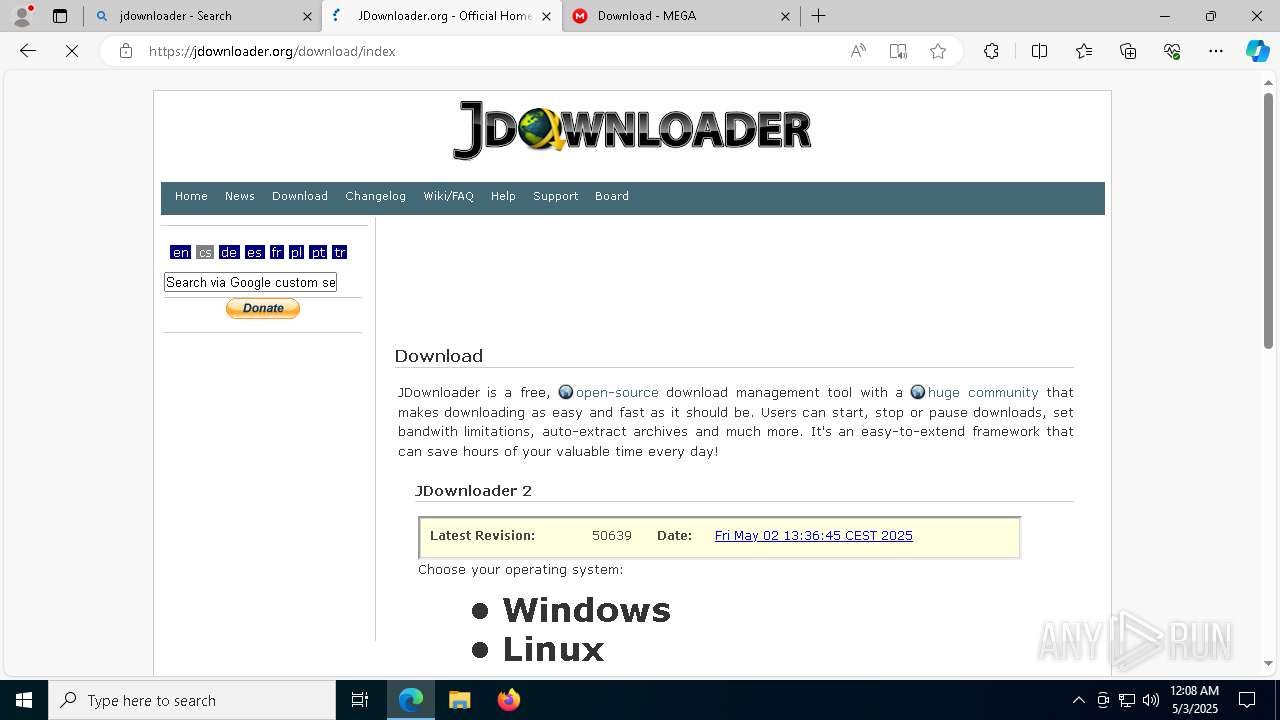The image size is (1280, 720).
Task: Switch to jdownloader - Search tab
Action: [202, 16]
